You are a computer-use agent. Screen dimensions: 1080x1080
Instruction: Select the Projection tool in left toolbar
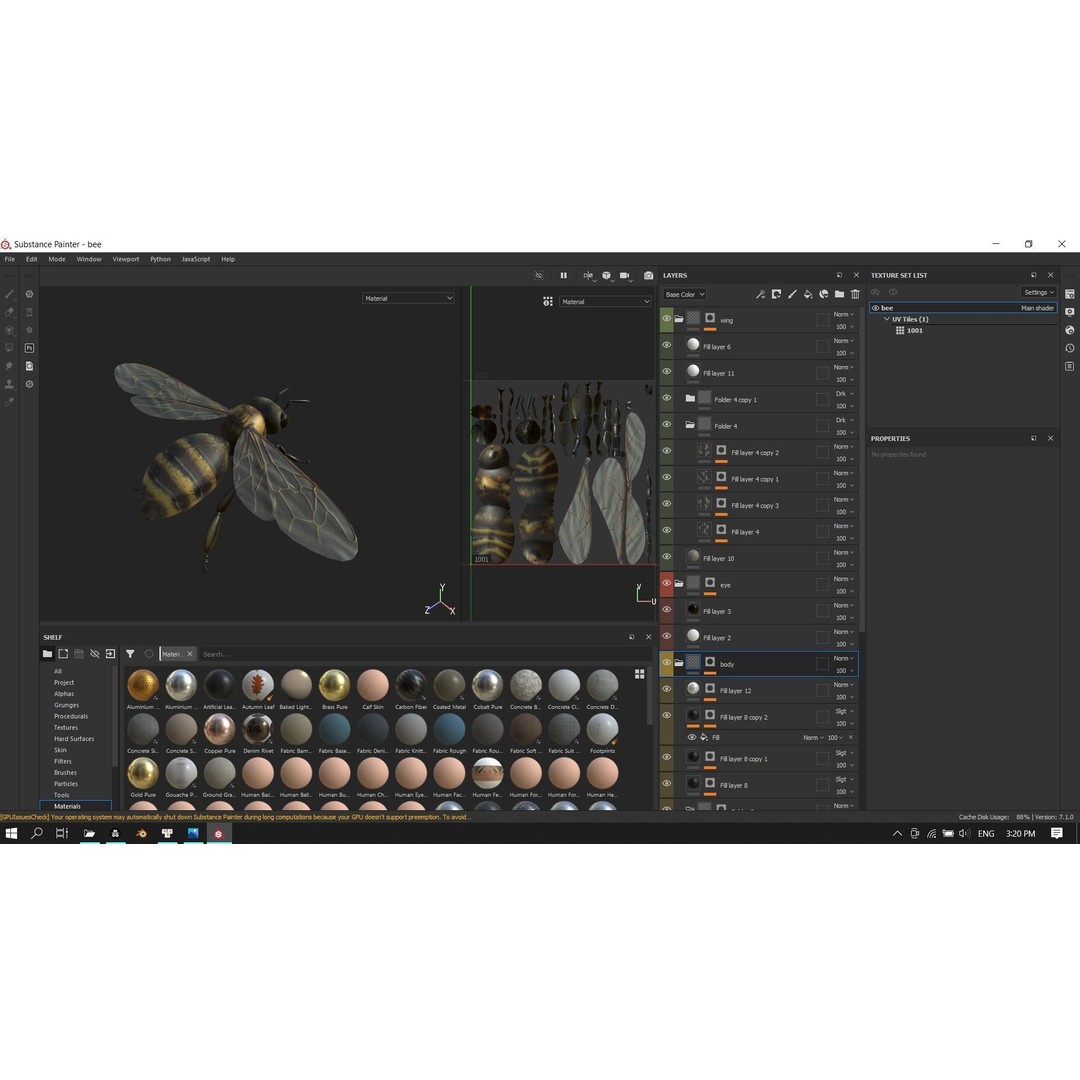click(x=10, y=330)
